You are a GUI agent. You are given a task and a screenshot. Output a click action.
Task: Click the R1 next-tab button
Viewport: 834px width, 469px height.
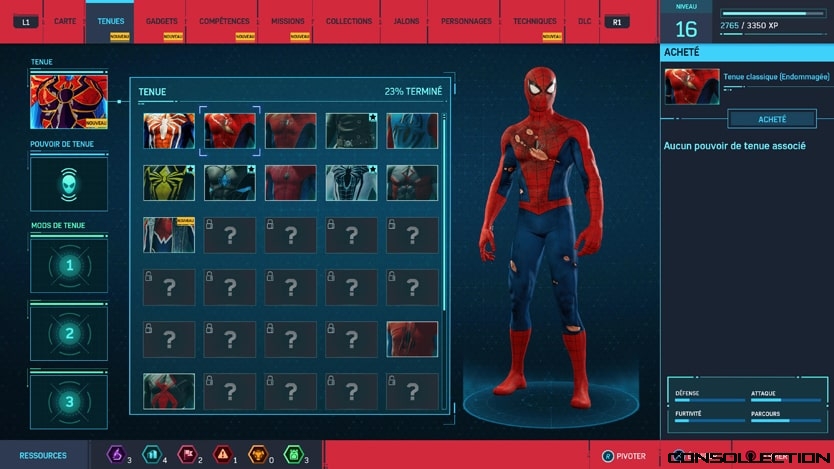pyautogui.click(x=616, y=22)
